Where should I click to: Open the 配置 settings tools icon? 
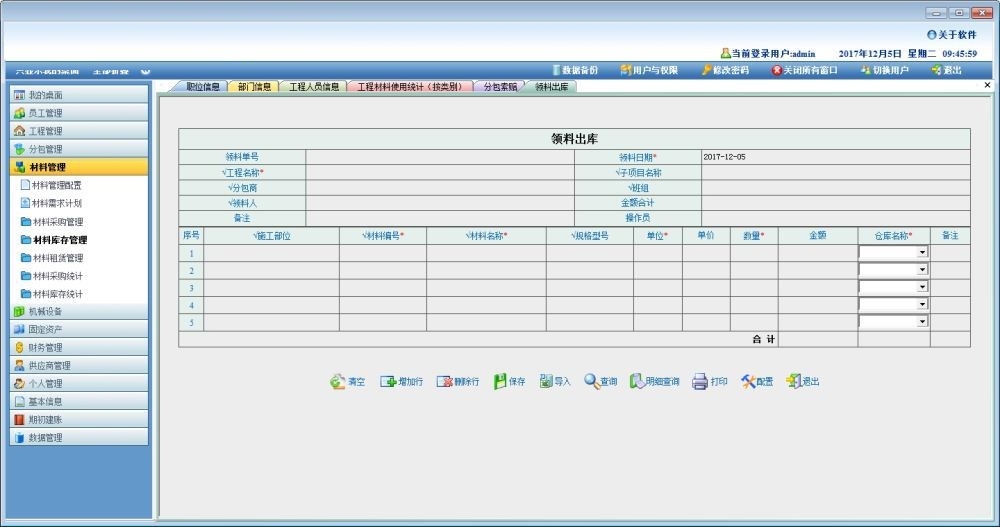pos(747,382)
